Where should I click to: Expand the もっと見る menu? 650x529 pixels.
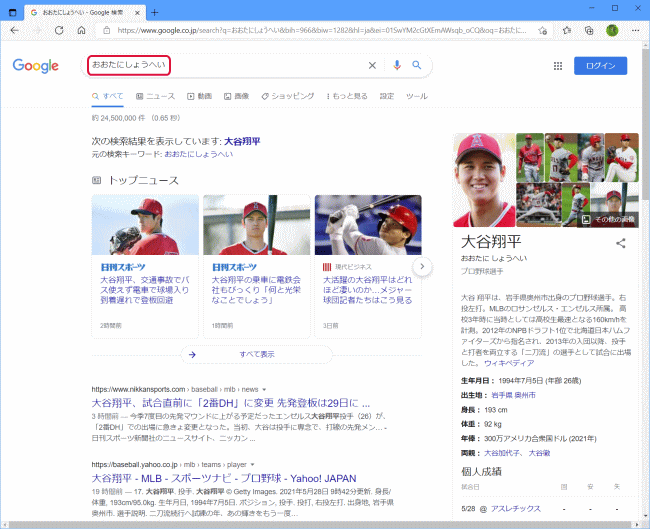[x=347, y=96]
